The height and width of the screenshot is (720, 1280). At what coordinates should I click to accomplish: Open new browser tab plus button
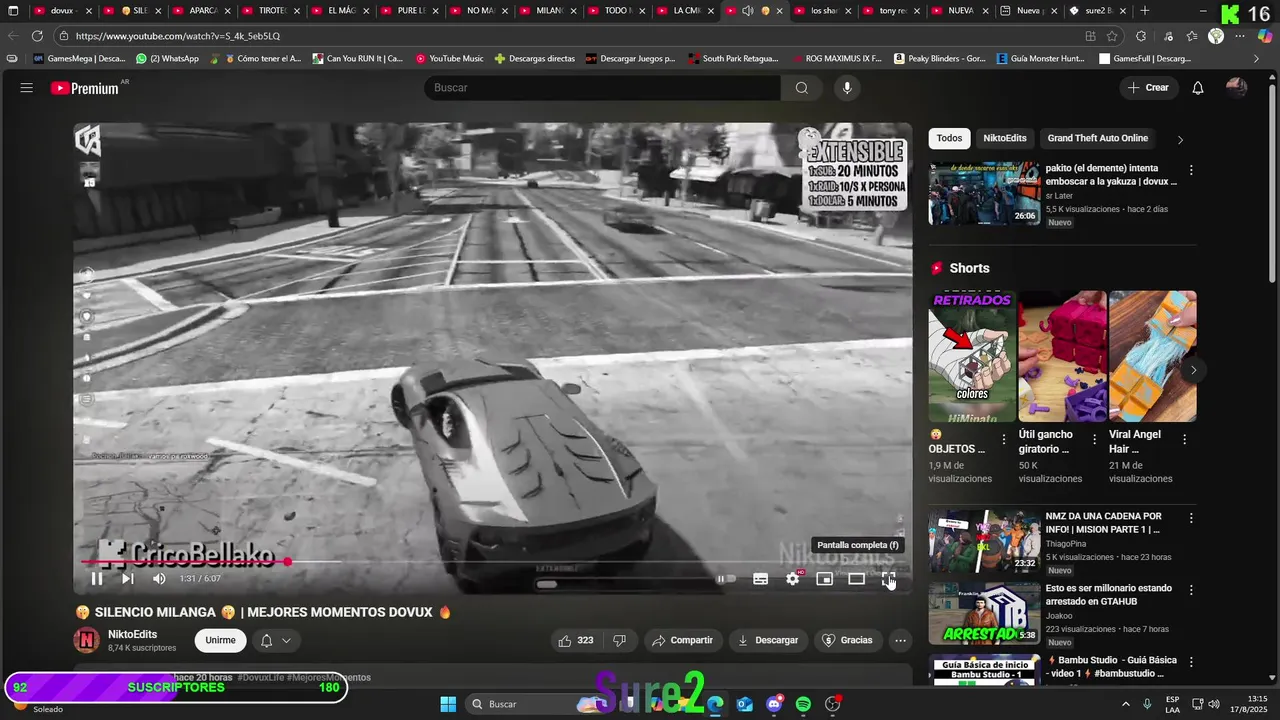pyautogui.click(x=1145, y=11)
